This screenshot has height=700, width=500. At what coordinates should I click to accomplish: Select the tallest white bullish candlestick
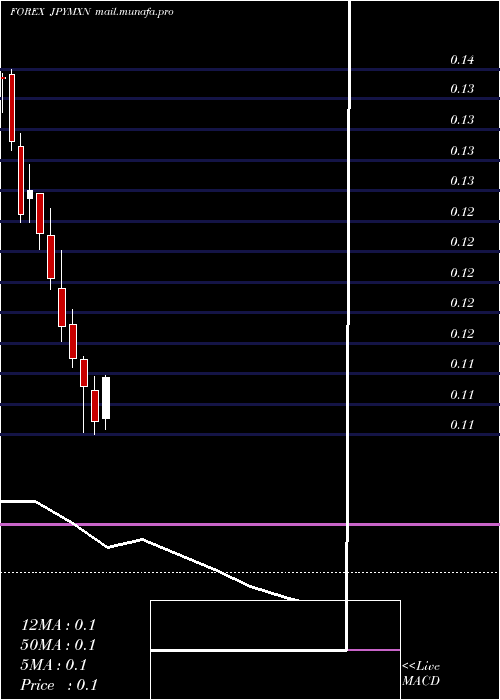coord(106,398)
